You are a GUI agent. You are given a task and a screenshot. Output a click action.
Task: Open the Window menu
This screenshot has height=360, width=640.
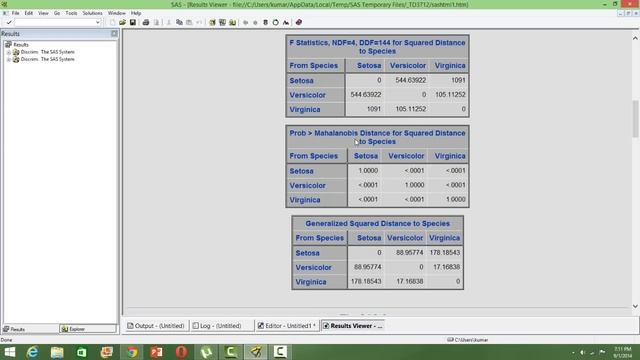coord(117,13)
